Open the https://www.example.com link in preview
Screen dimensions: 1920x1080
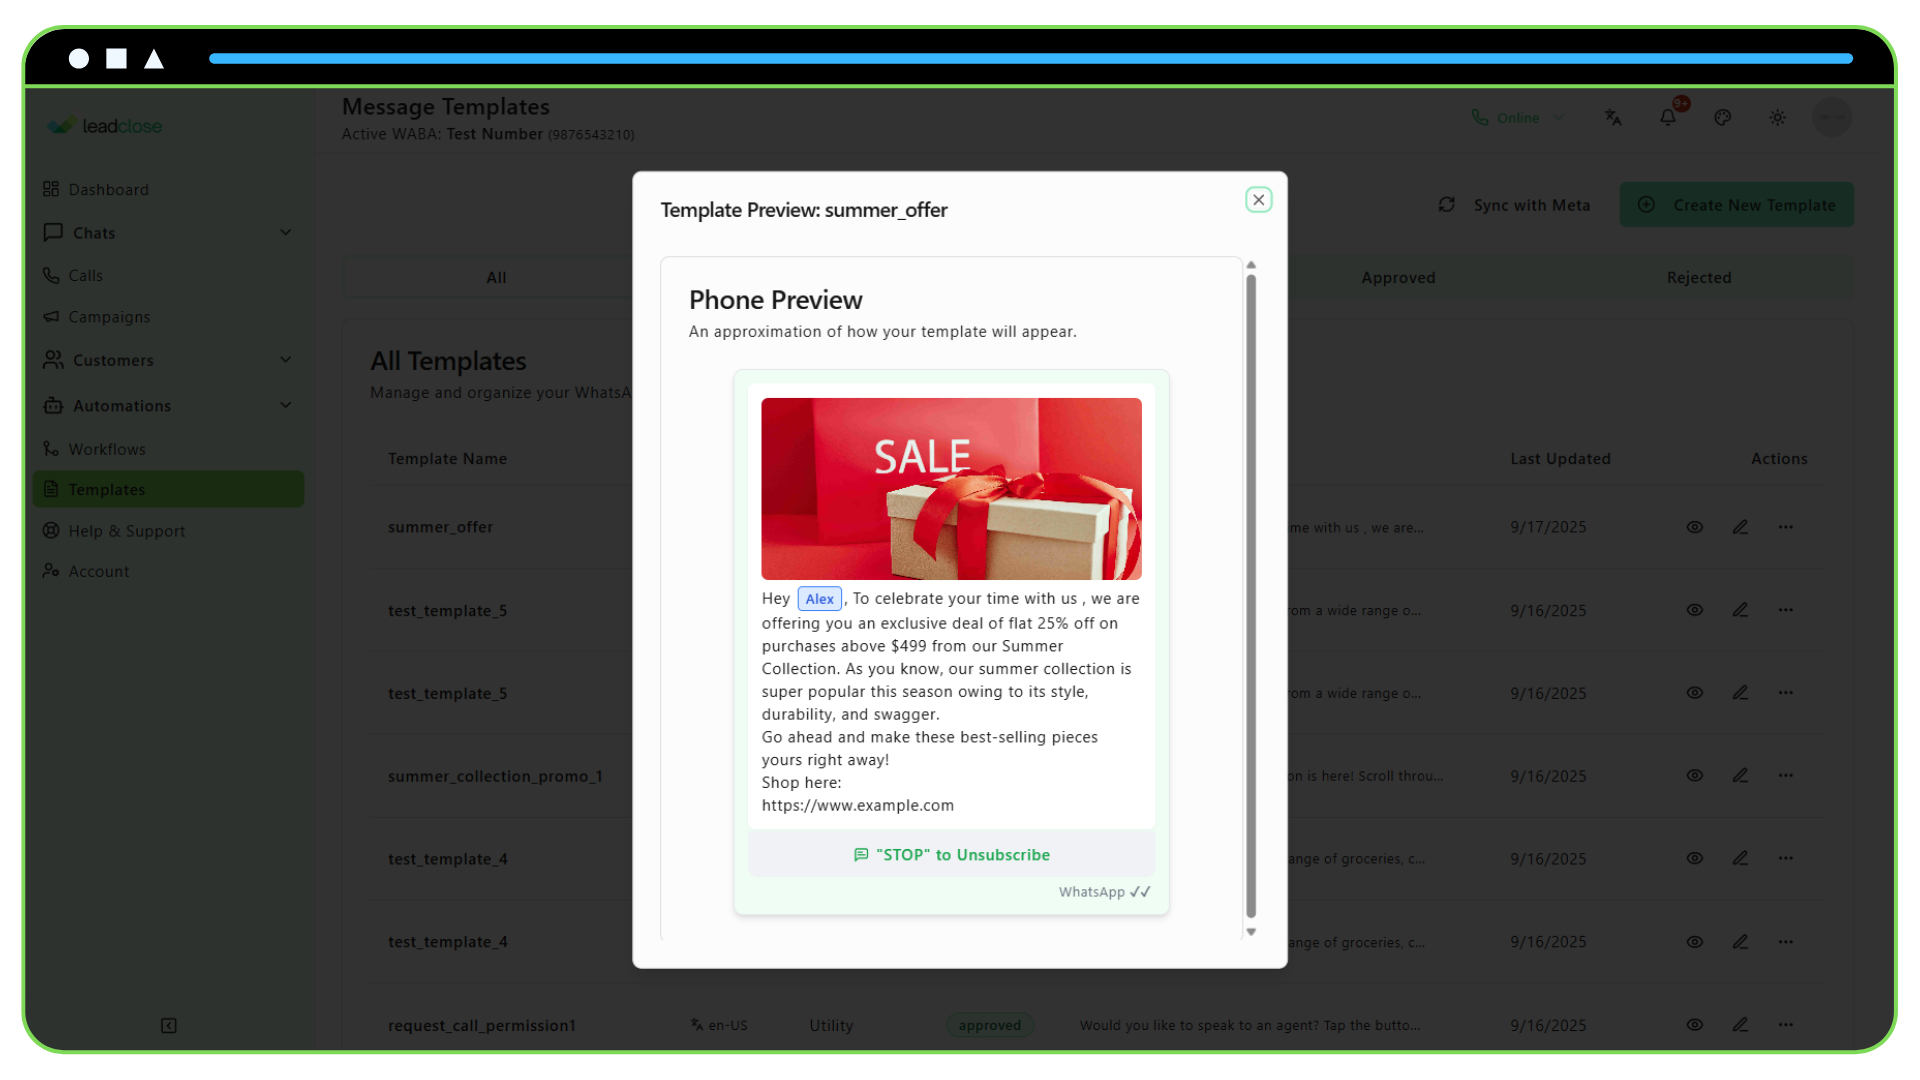click(x=856, y=805)
